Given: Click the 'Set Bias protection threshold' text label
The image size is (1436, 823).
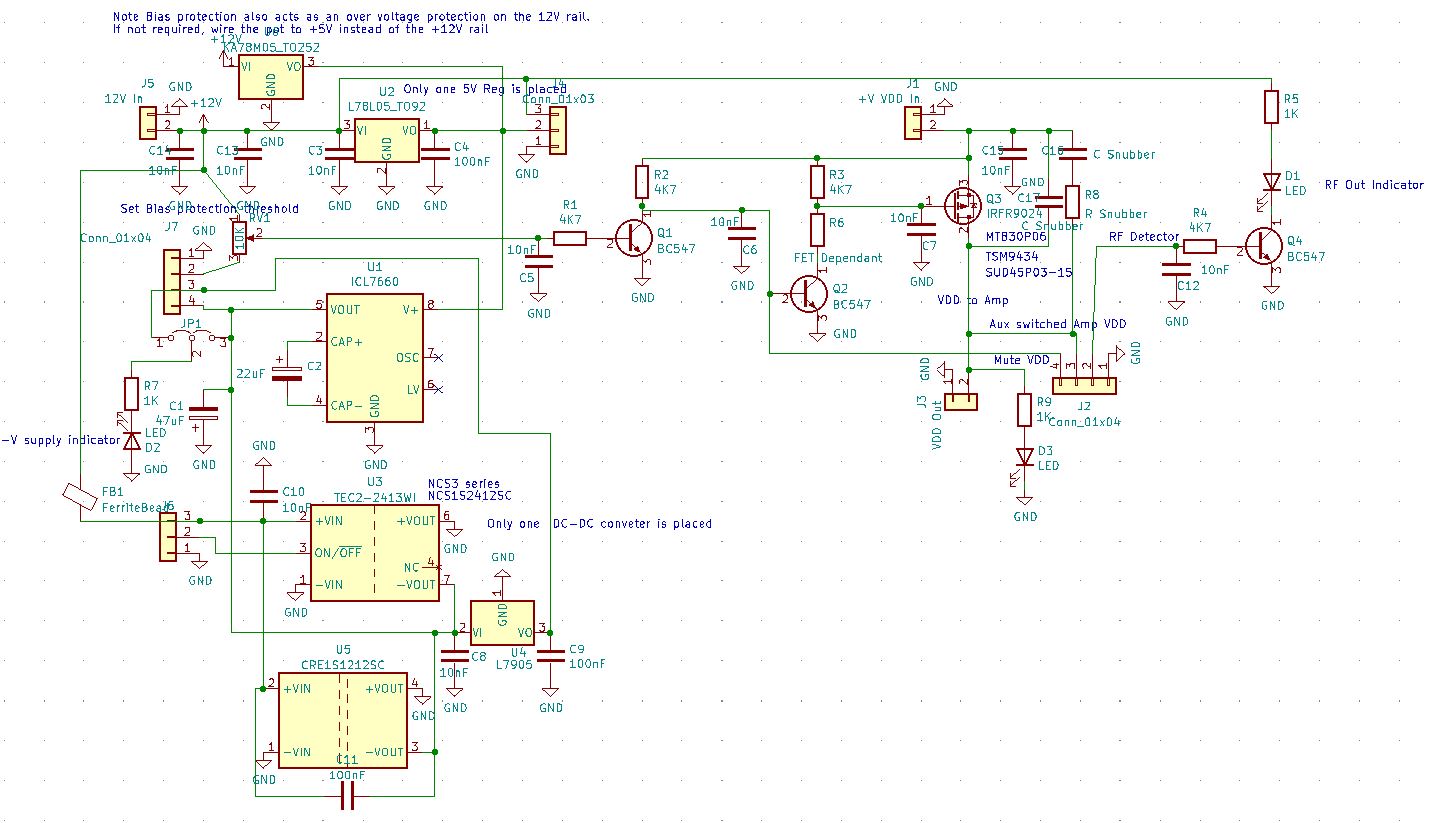Looking at the screenshot, I should tap(209, 209).
